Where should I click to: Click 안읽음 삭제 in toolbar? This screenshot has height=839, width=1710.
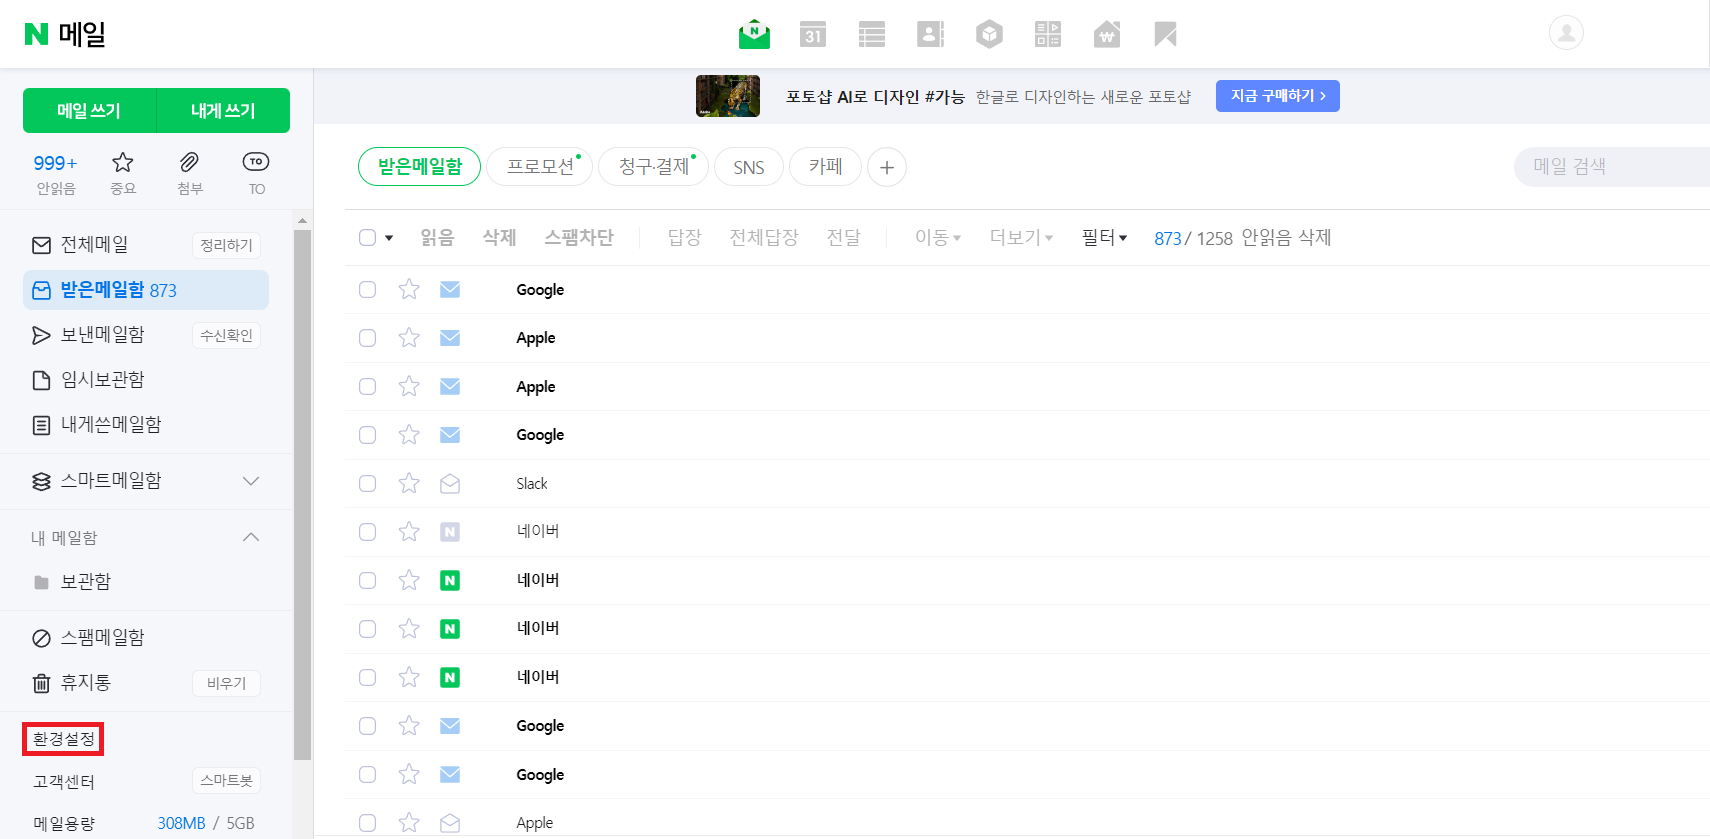pyautogui.click(x=1286, y=238)
